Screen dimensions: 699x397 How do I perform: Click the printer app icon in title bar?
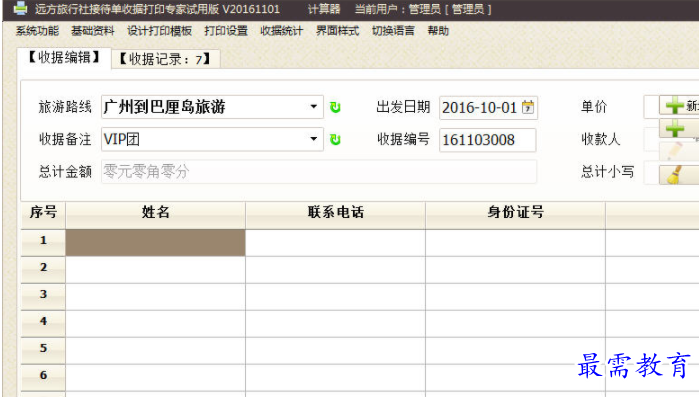pos(20,8)
